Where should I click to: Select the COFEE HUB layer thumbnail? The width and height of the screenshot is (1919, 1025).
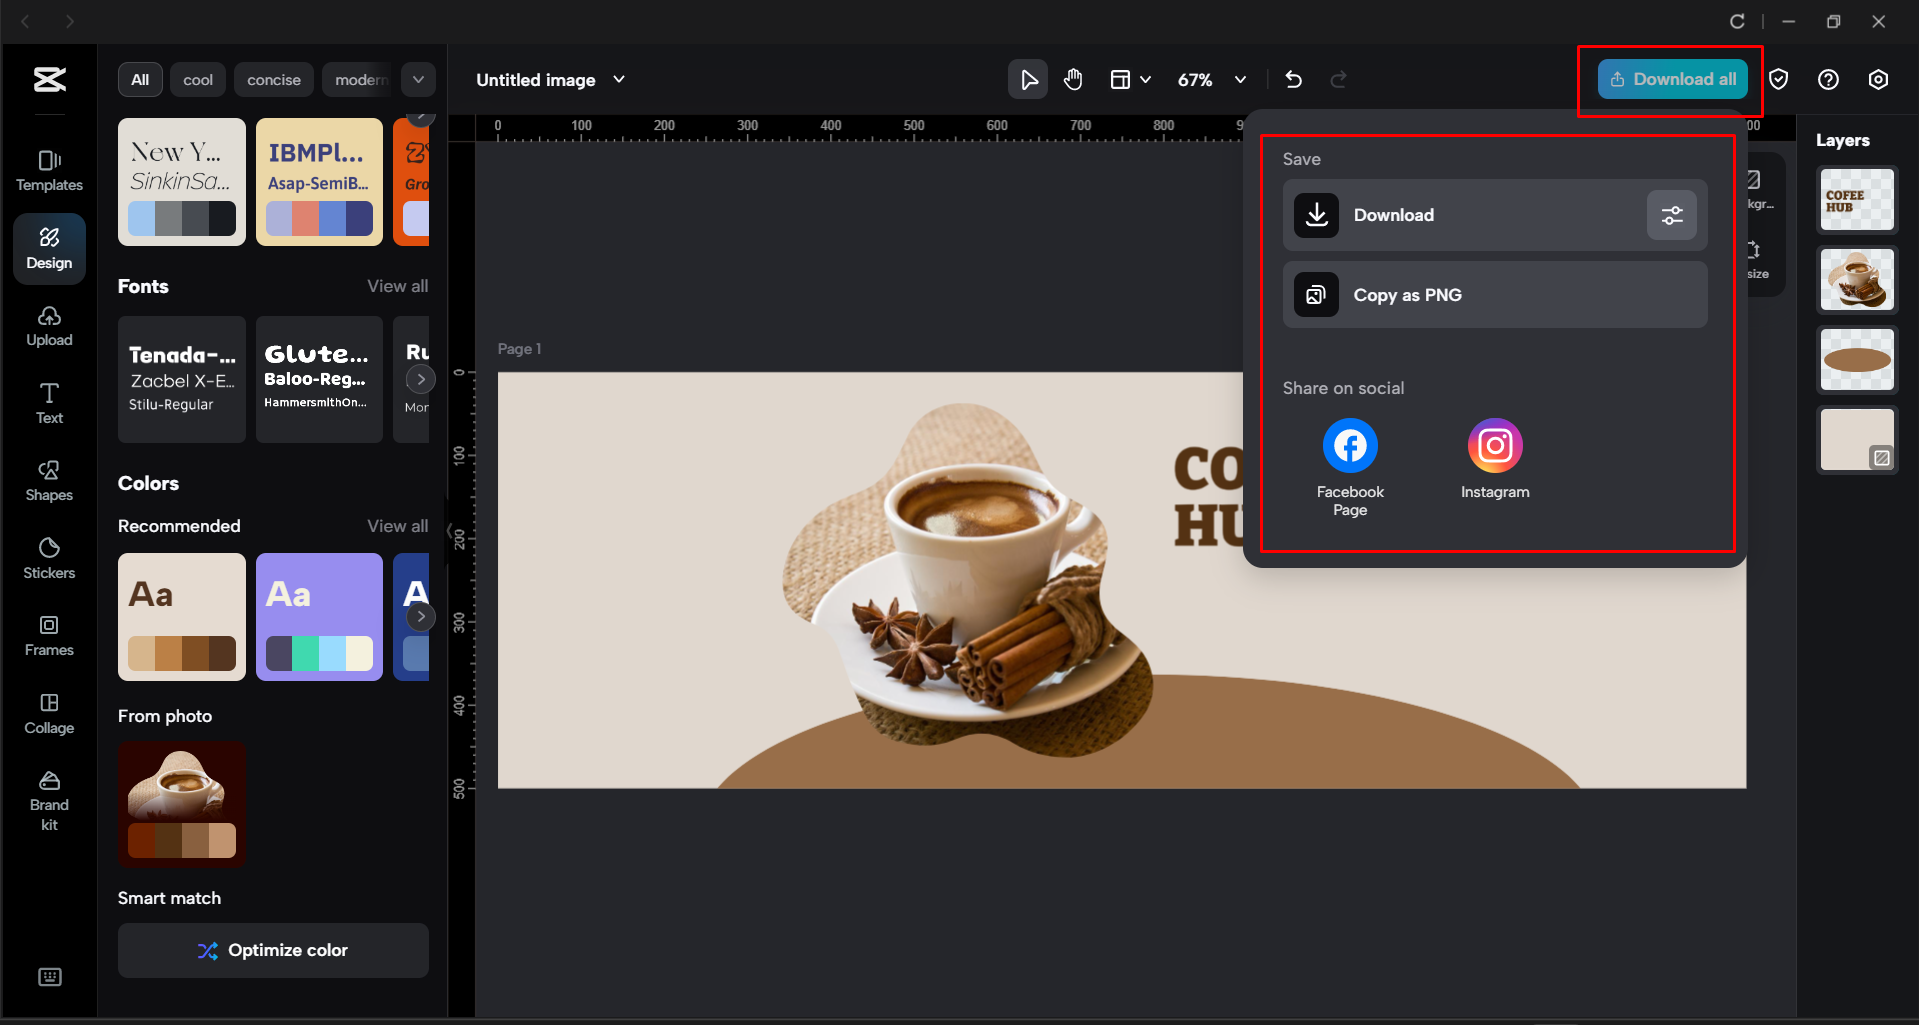coord(1856,199)
